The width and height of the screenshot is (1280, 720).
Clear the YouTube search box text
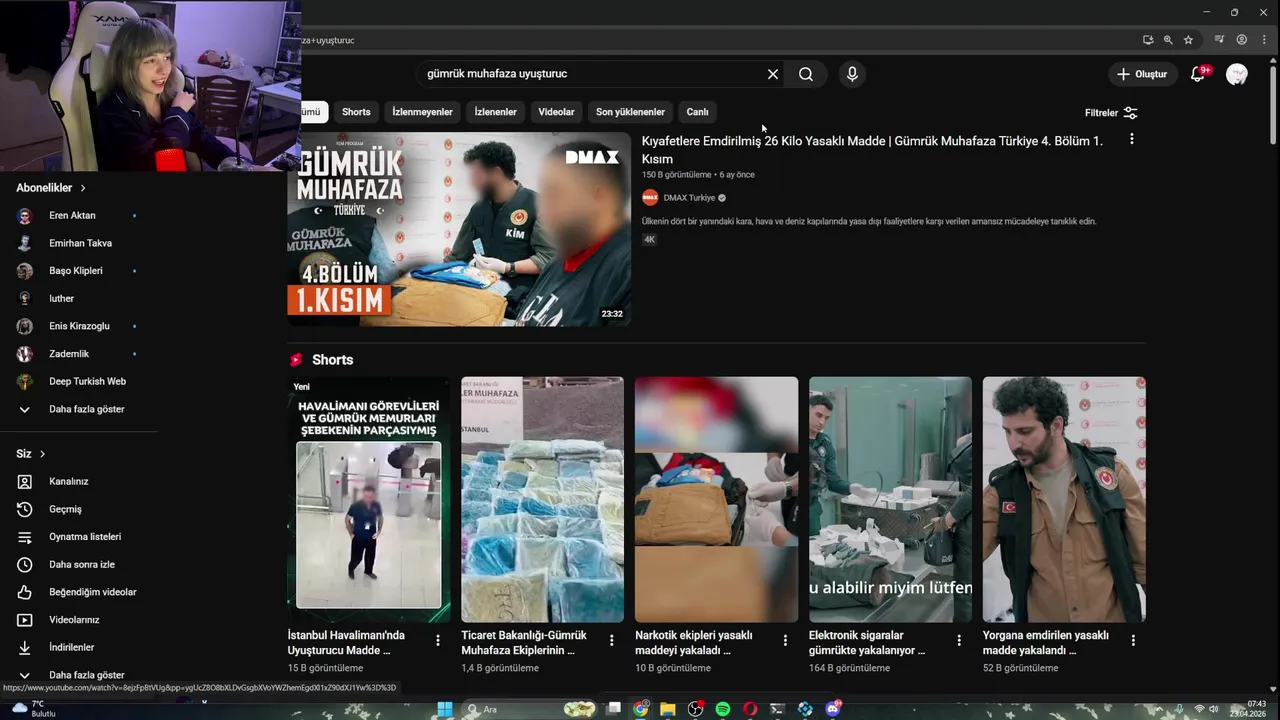(773, 74)
